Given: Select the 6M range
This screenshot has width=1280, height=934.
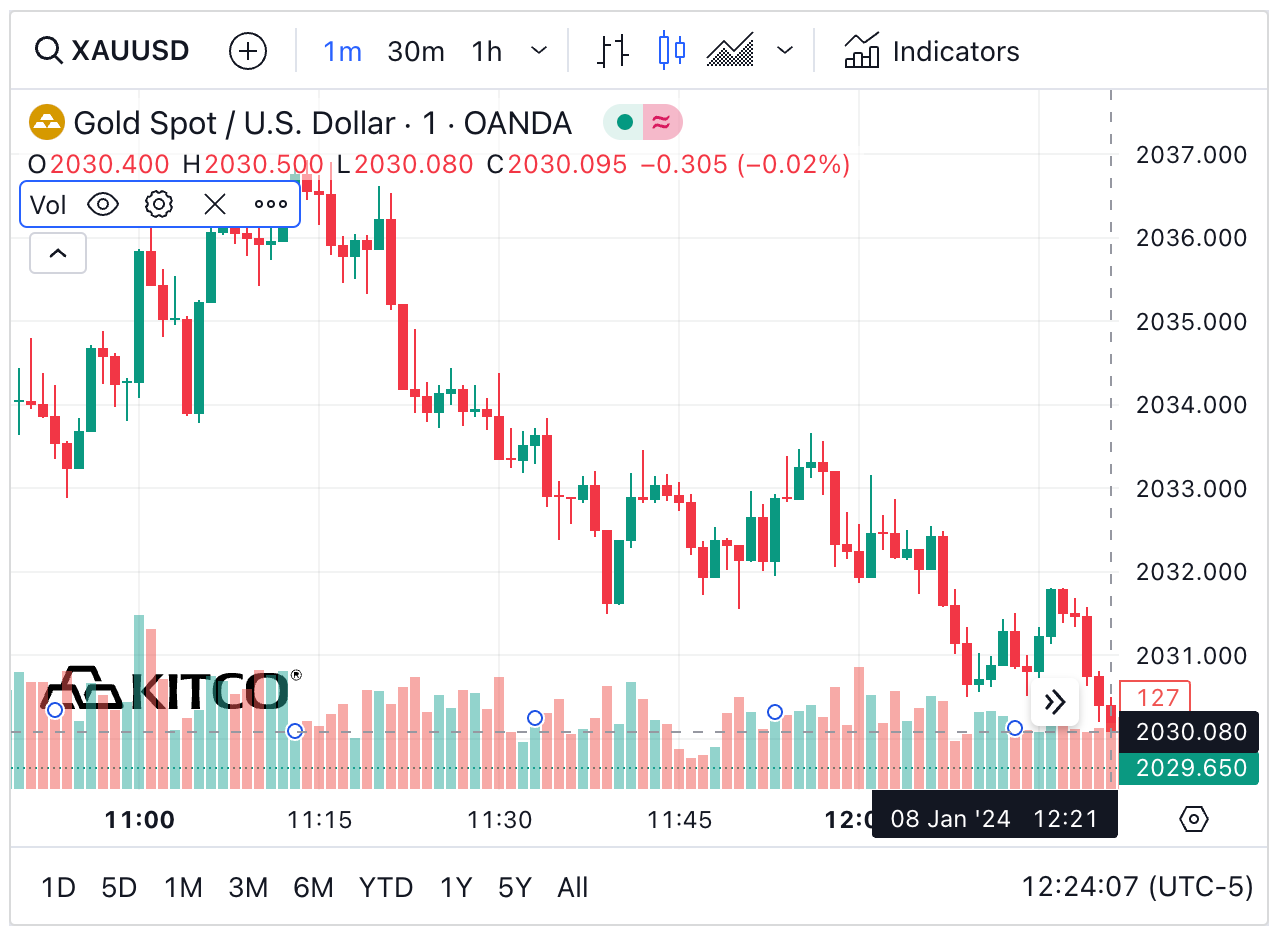Looking at the screenshot, I should coord(313,887).
